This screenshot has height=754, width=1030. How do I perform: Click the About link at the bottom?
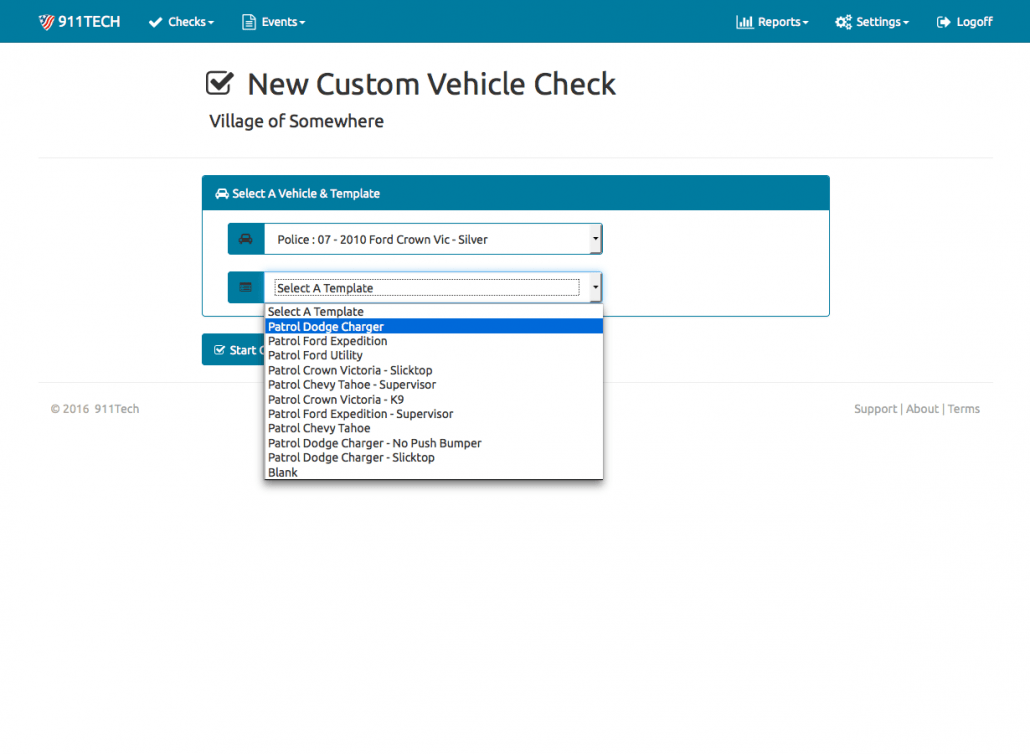[x=922, y=408]
